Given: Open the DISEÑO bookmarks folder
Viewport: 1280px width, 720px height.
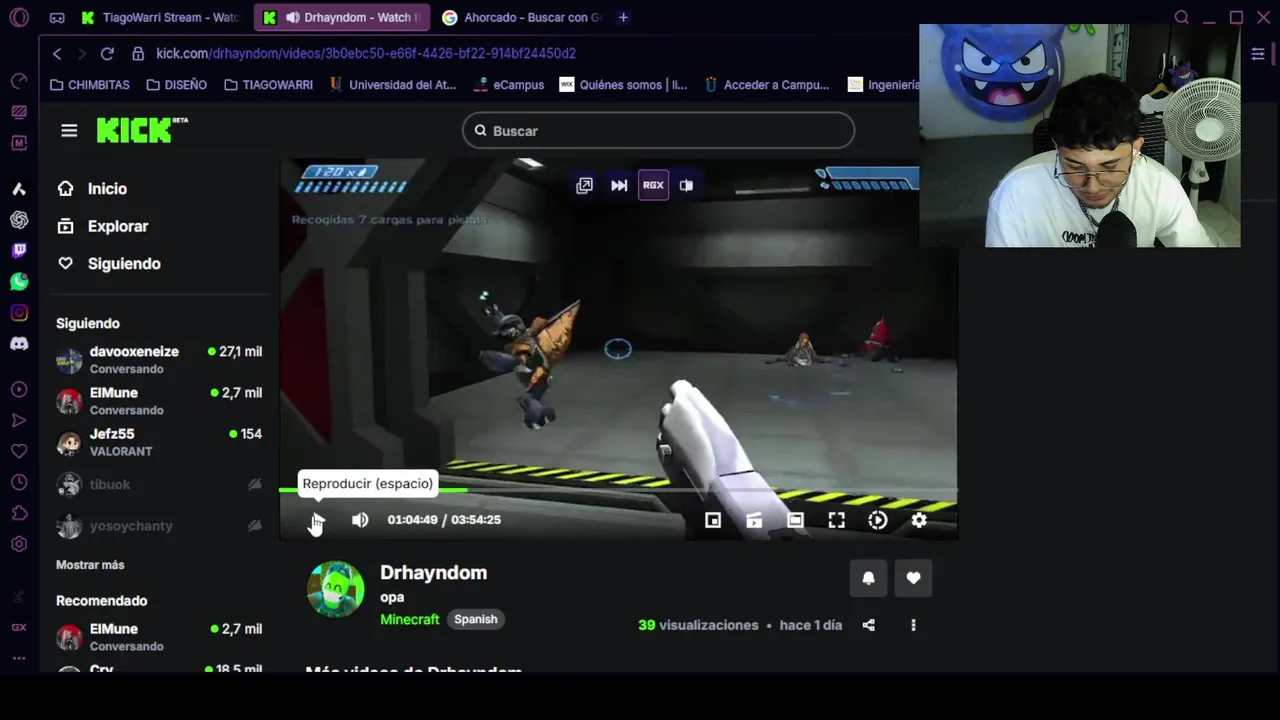Looking at the screenshot, I should pyautogui.click(x=176, y=85).
